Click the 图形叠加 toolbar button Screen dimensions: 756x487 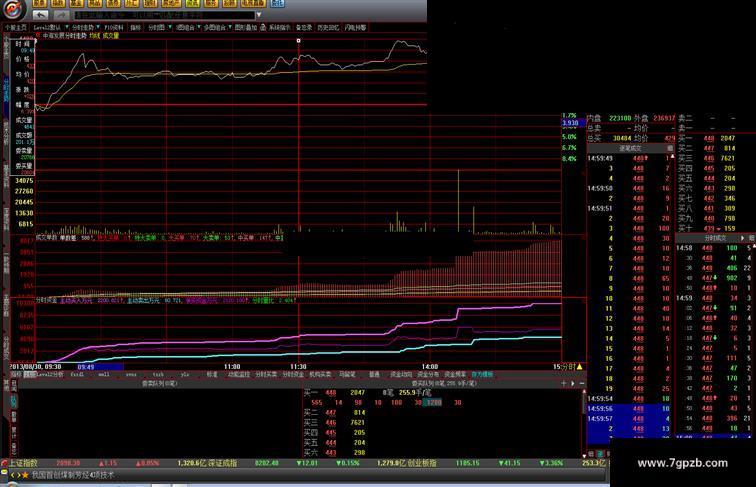[x=246, y=27]
